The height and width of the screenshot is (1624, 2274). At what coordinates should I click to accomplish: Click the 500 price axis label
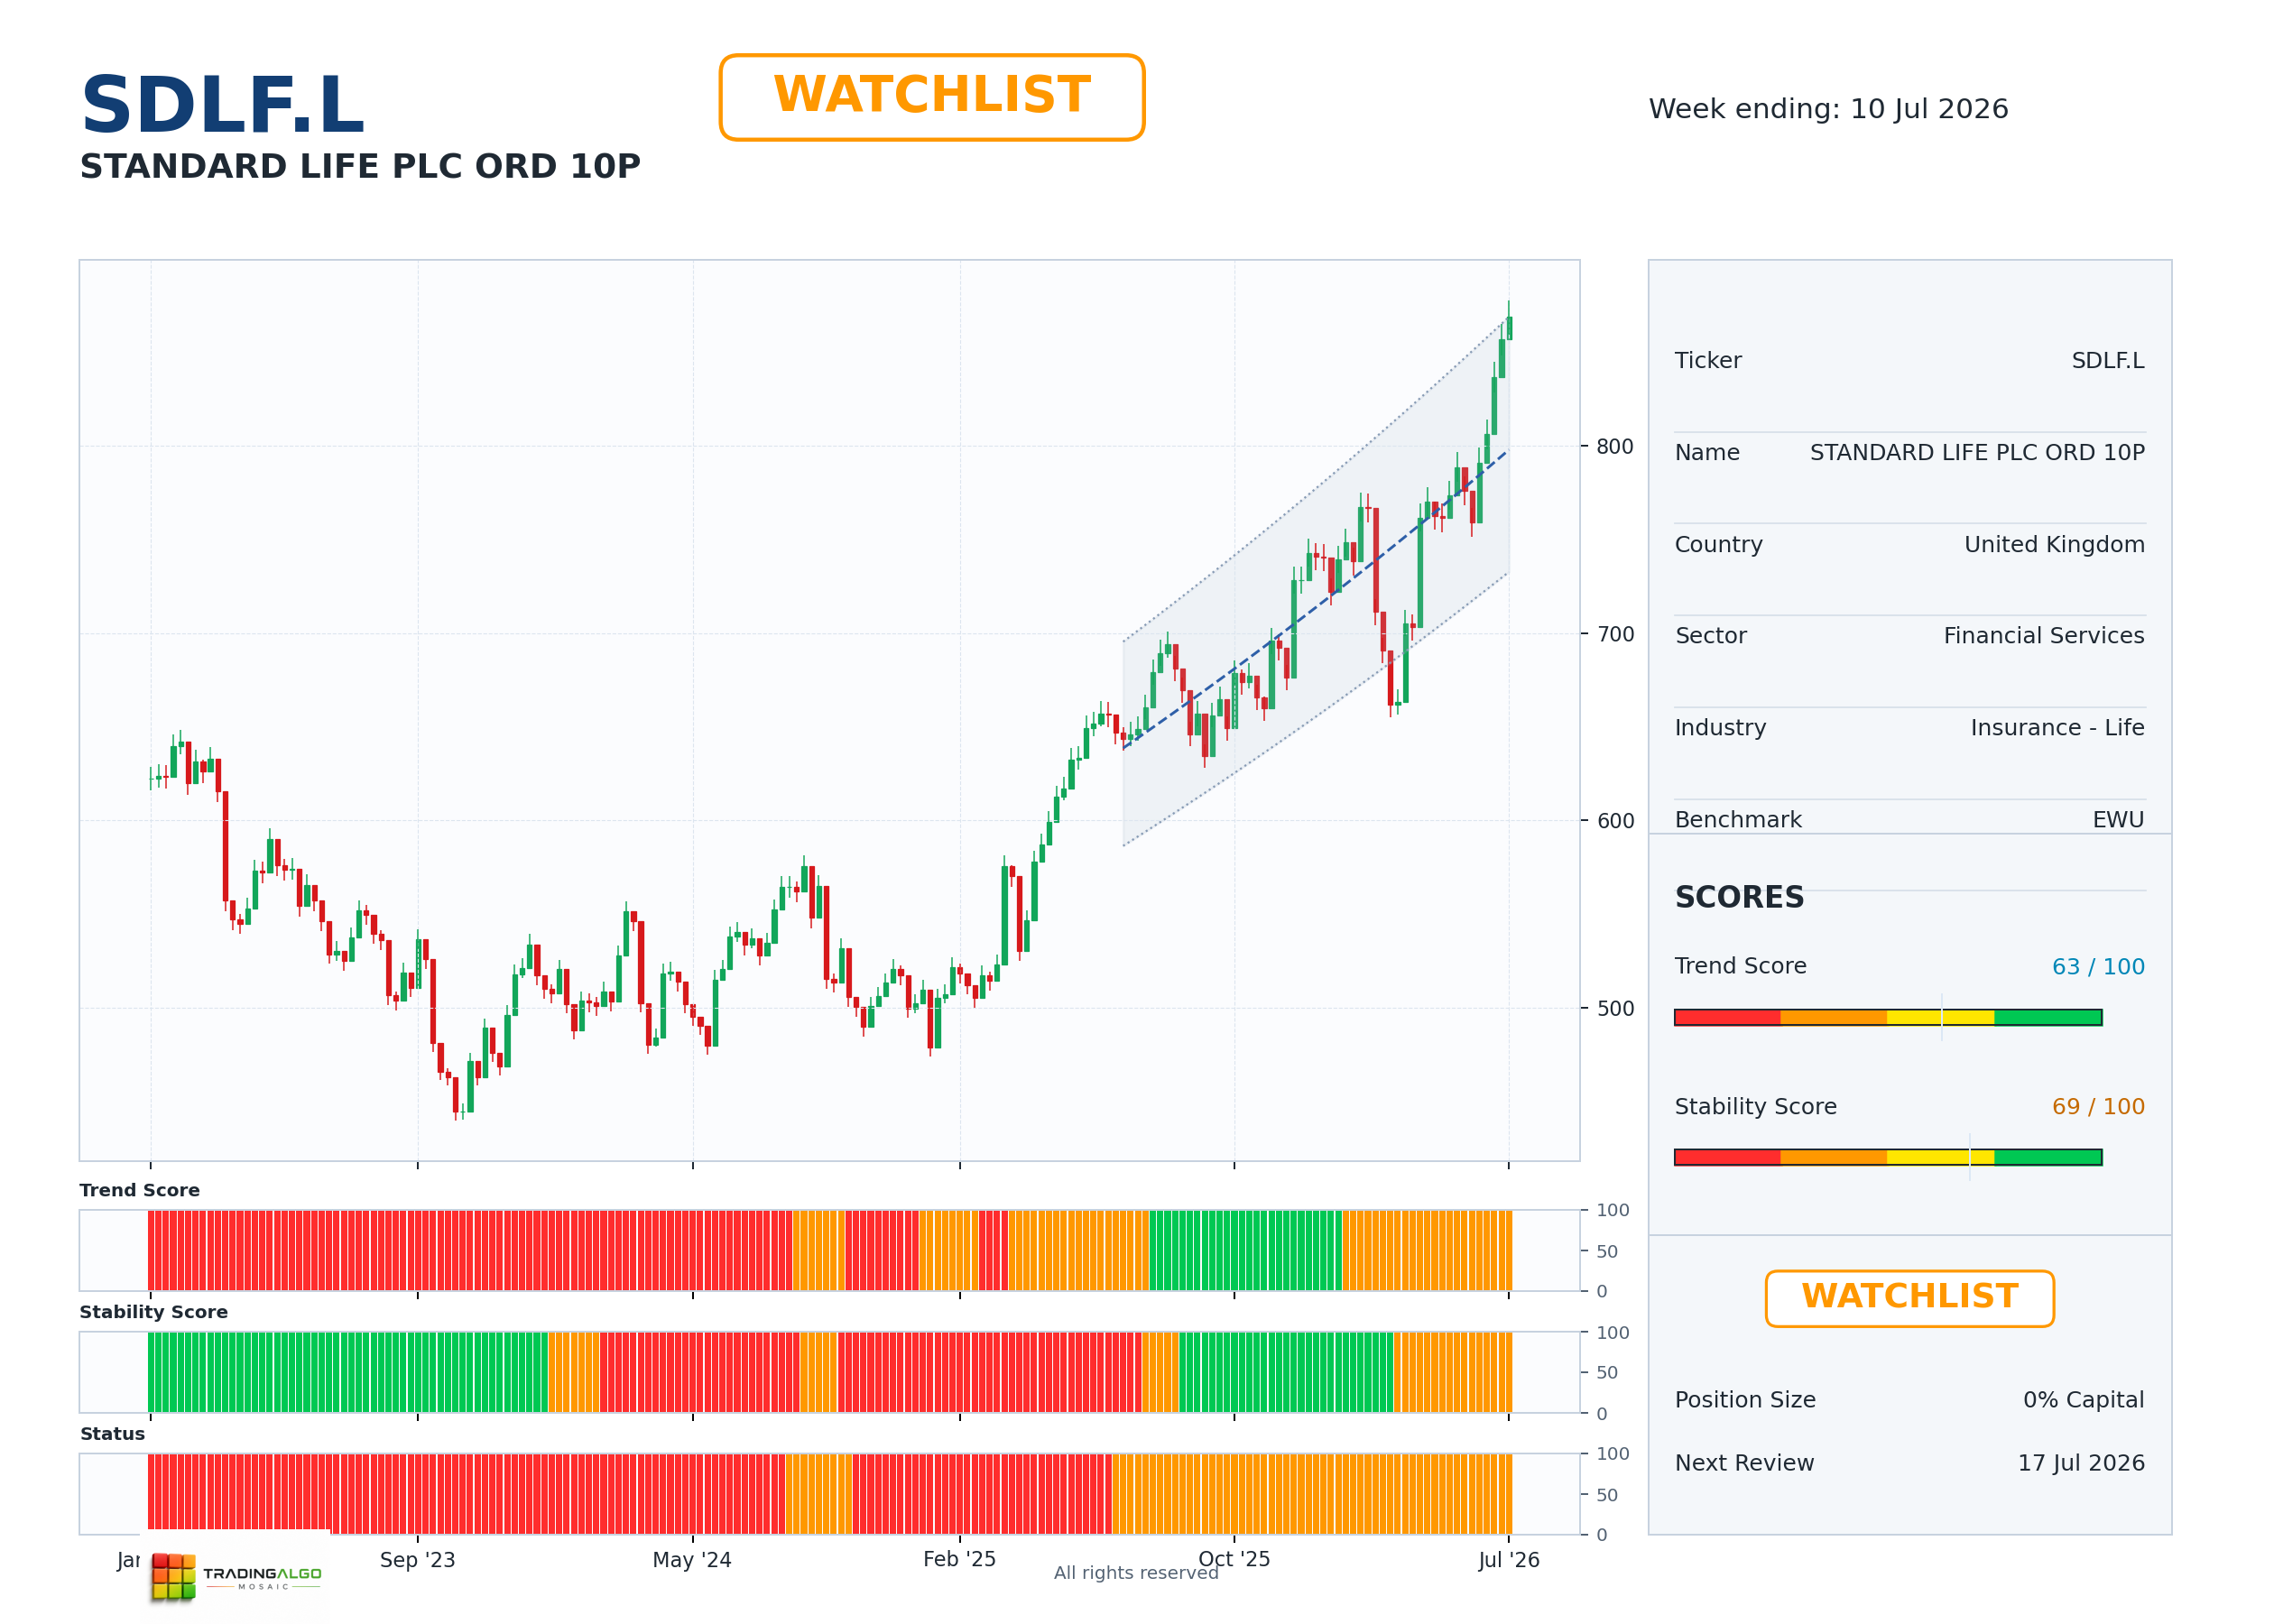[x=1615, y=1009]
